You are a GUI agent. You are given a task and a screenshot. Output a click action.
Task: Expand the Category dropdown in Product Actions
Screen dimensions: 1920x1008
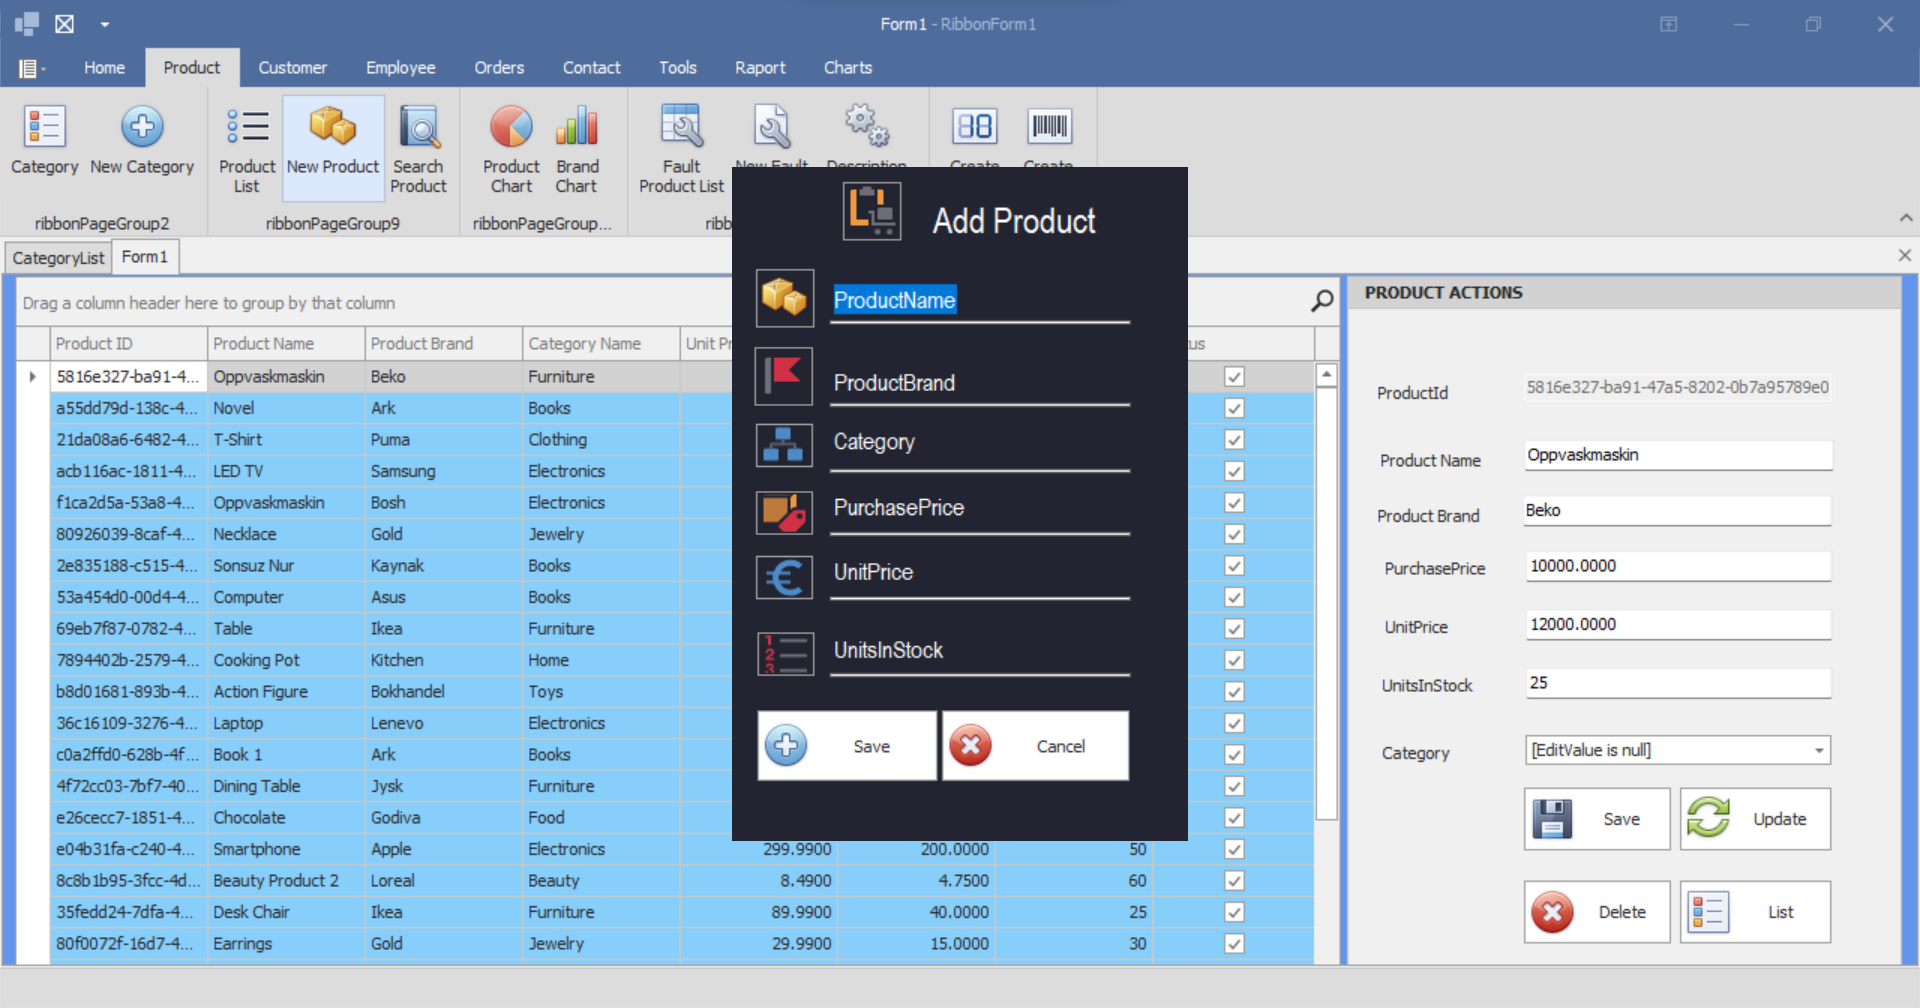pos(1818,751)
